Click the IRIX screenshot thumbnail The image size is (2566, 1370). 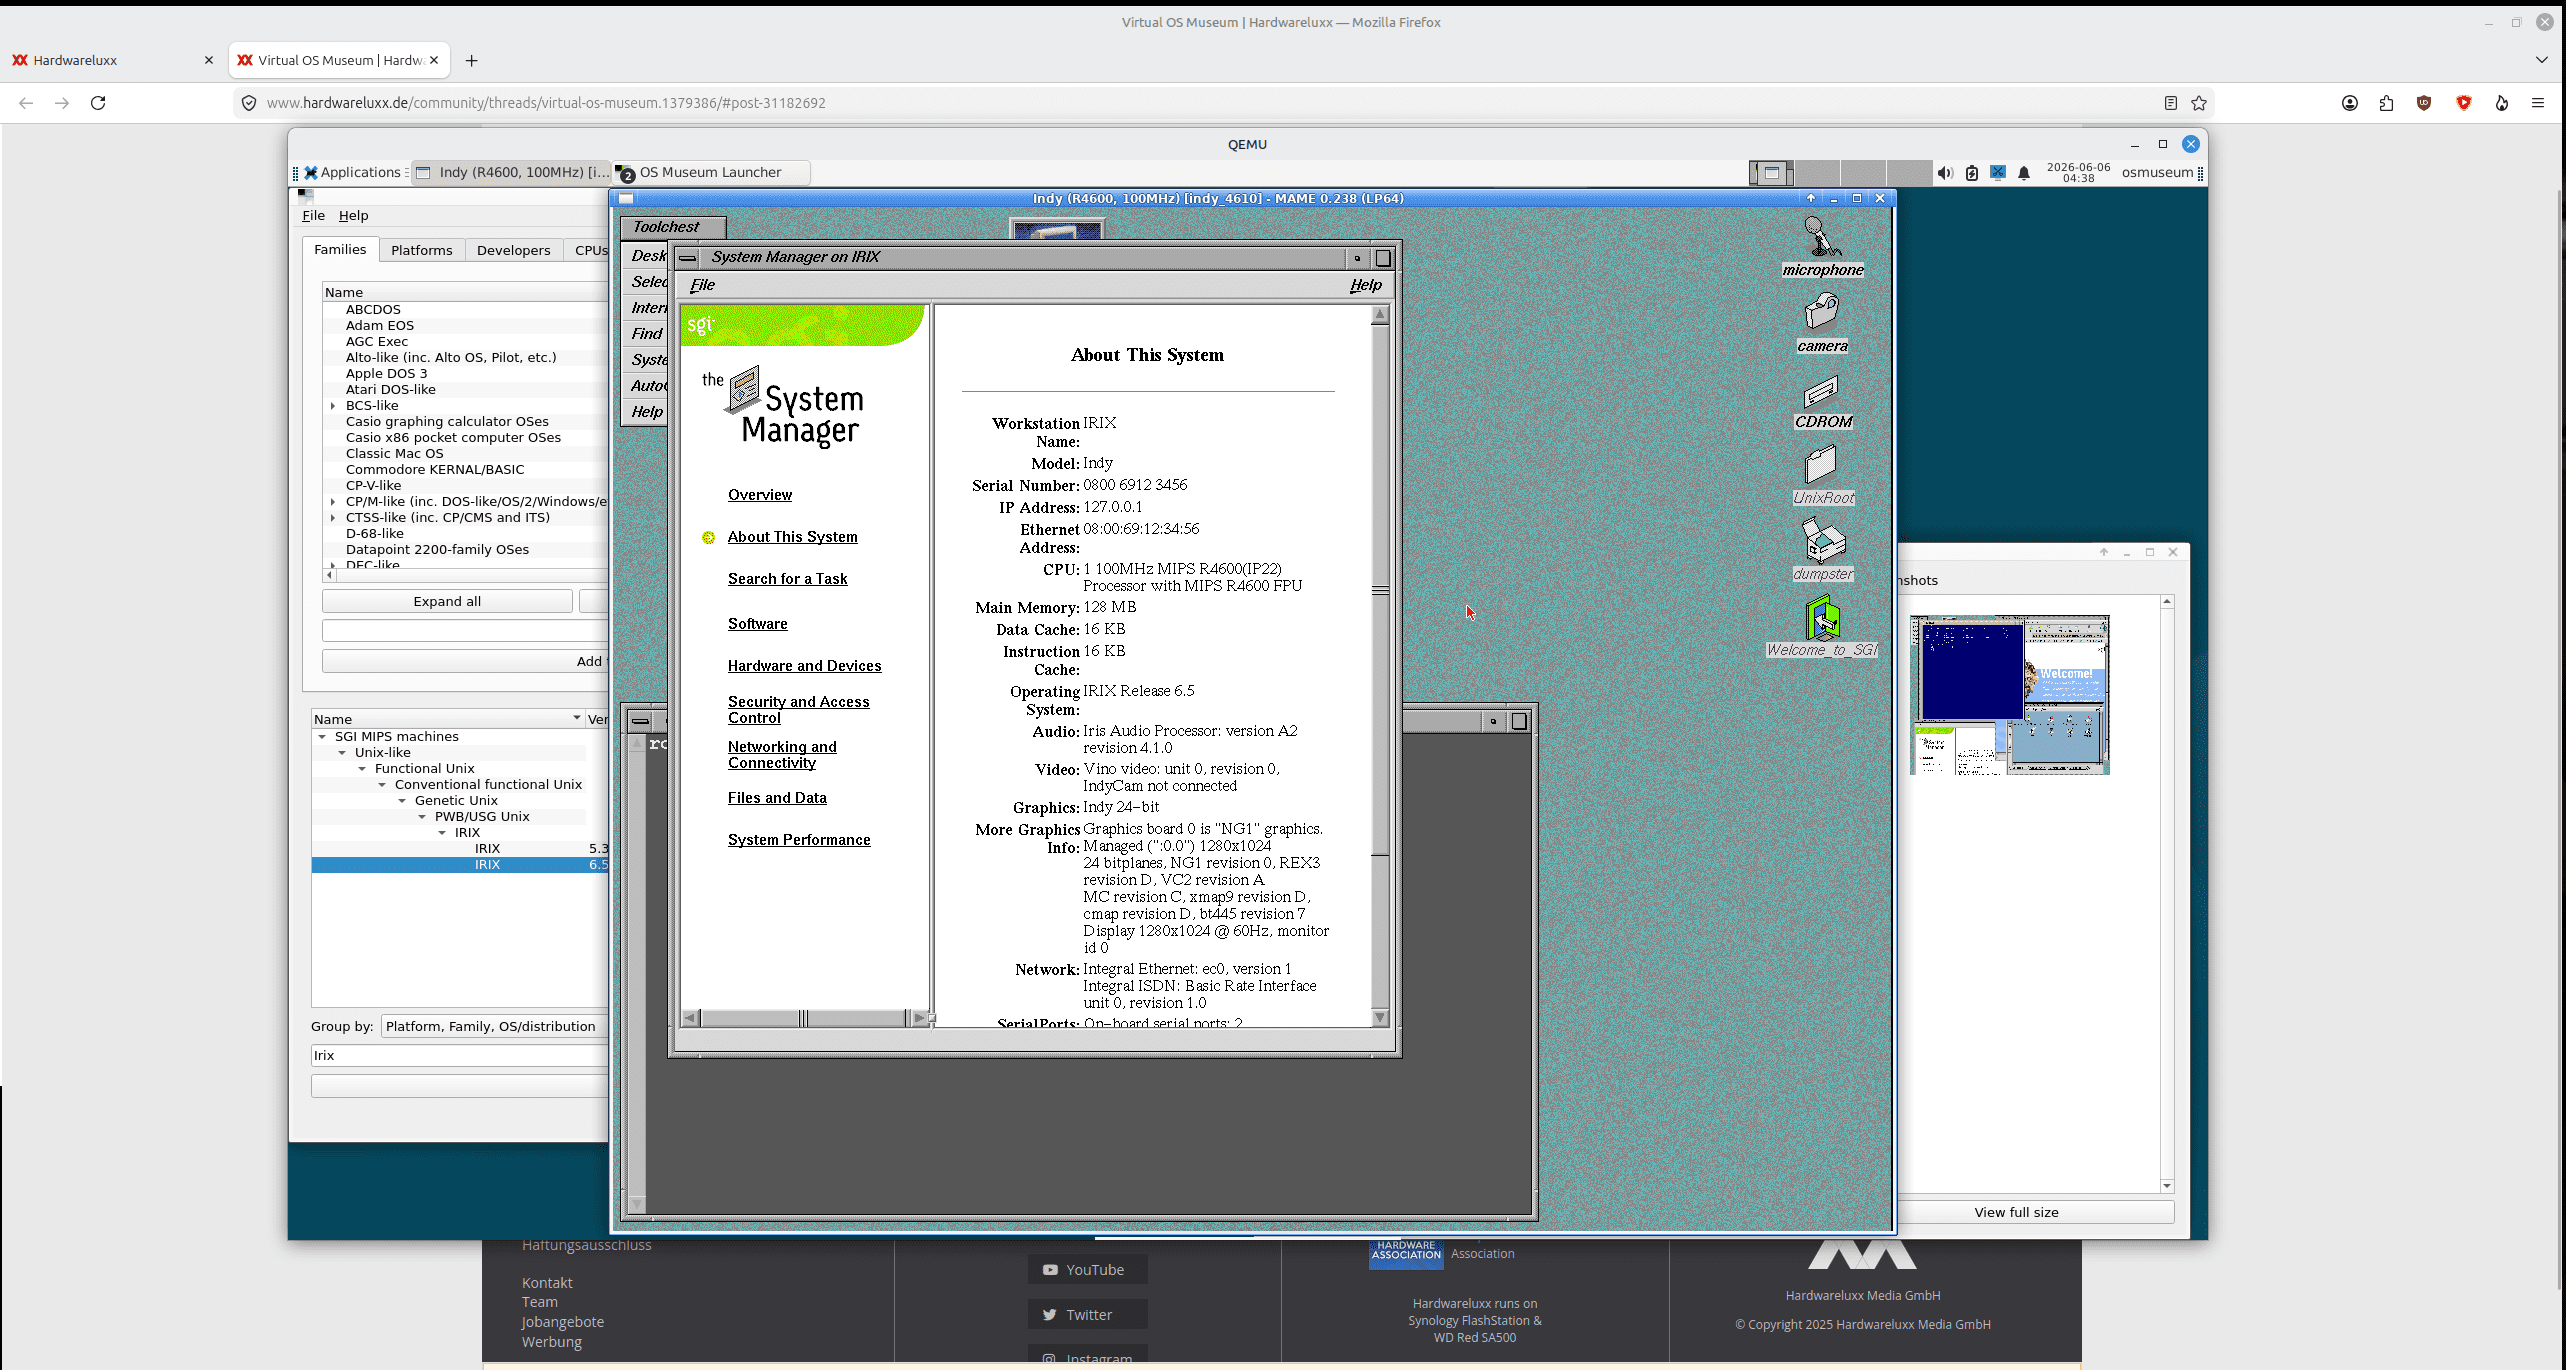pos(2009,695)
